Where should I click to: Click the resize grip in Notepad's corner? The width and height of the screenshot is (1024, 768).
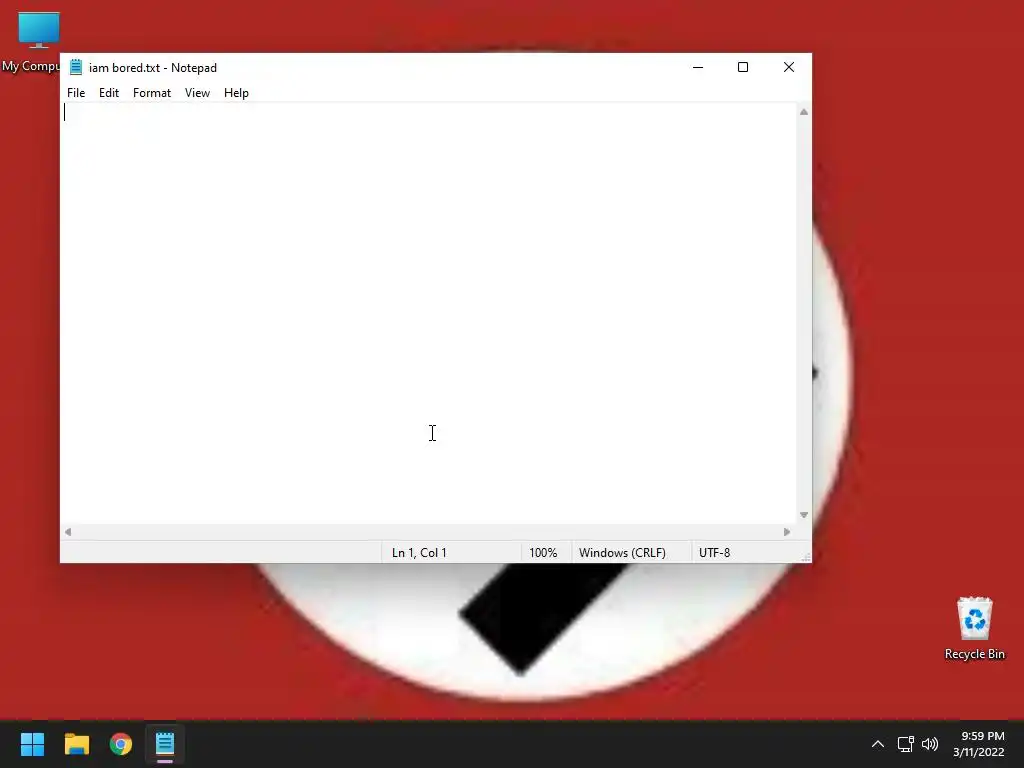tap(806, 557)
